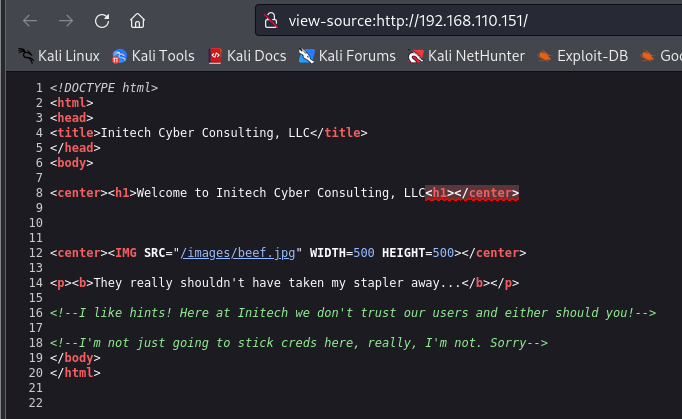Open the Exploit-DB bookmark
Viewport: 682px width, 419px height.
[583, 56]
